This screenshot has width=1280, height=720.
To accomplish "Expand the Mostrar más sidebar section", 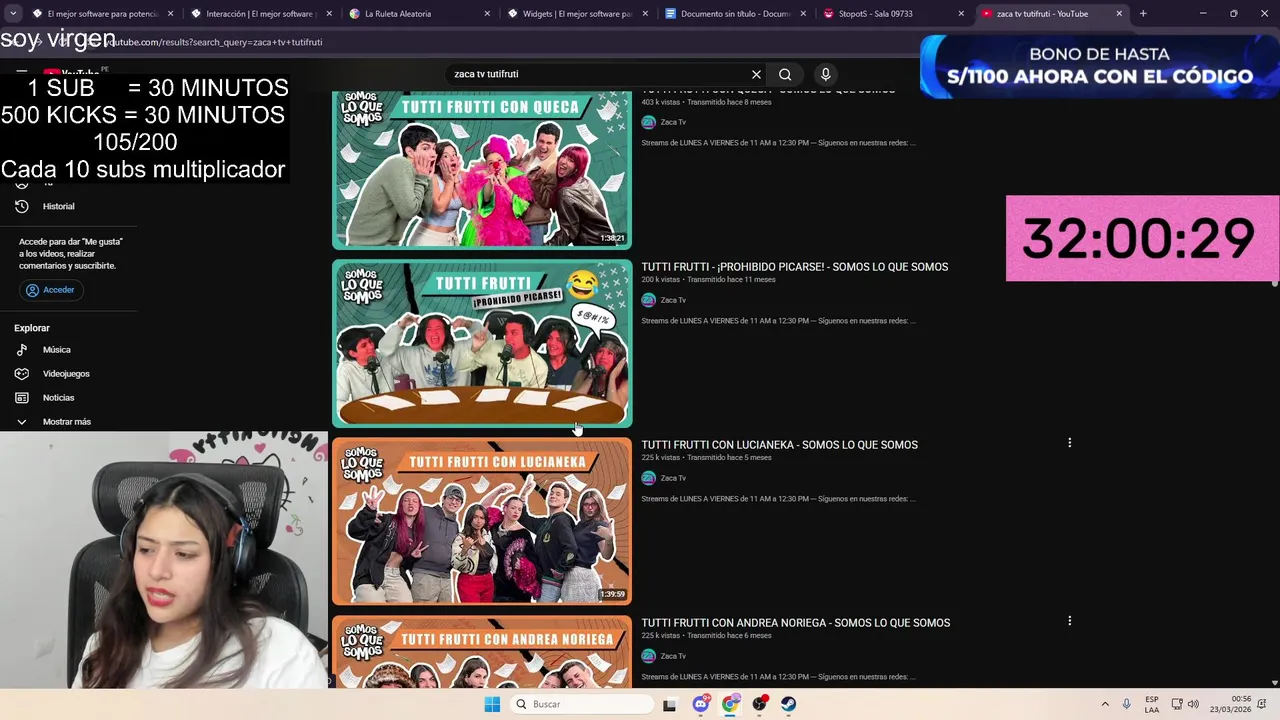I will click(66, 422).
